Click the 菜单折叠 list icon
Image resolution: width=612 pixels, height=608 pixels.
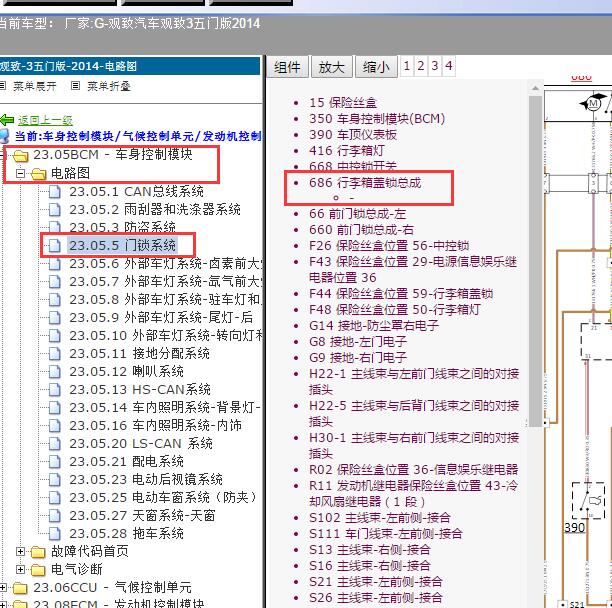pyautogui.click(x=76, y=85)
